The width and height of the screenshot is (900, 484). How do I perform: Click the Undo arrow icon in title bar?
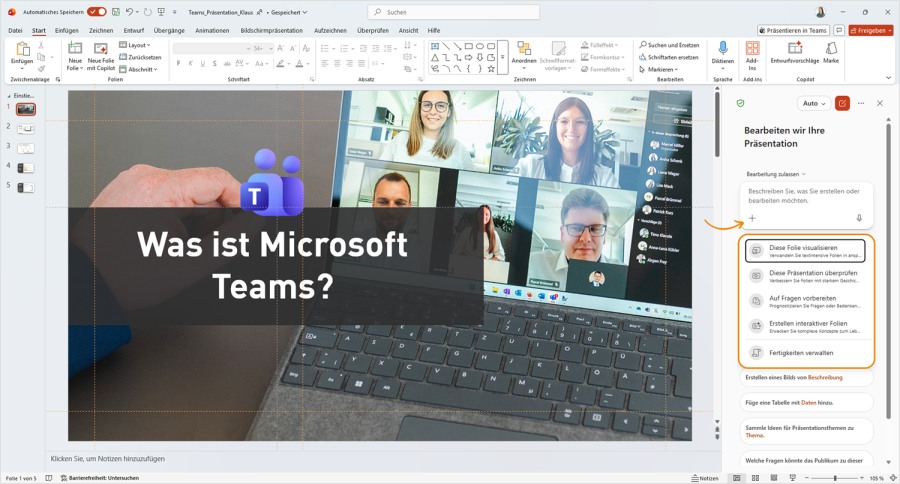click(x=129, y=11)
